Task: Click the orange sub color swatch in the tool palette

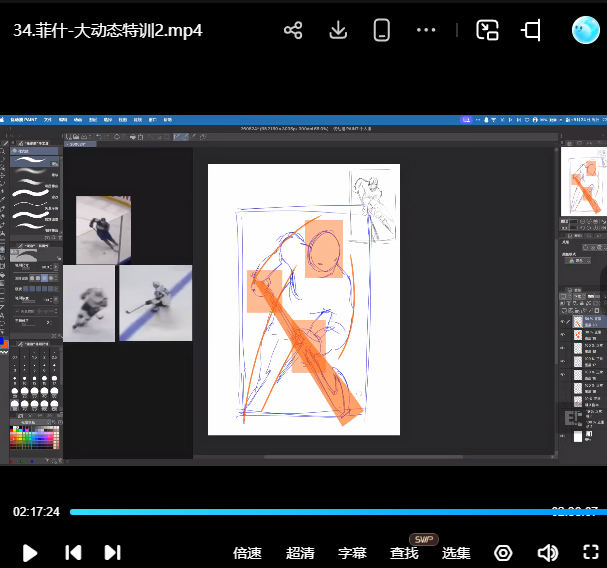Action: (x=5, y=344)
